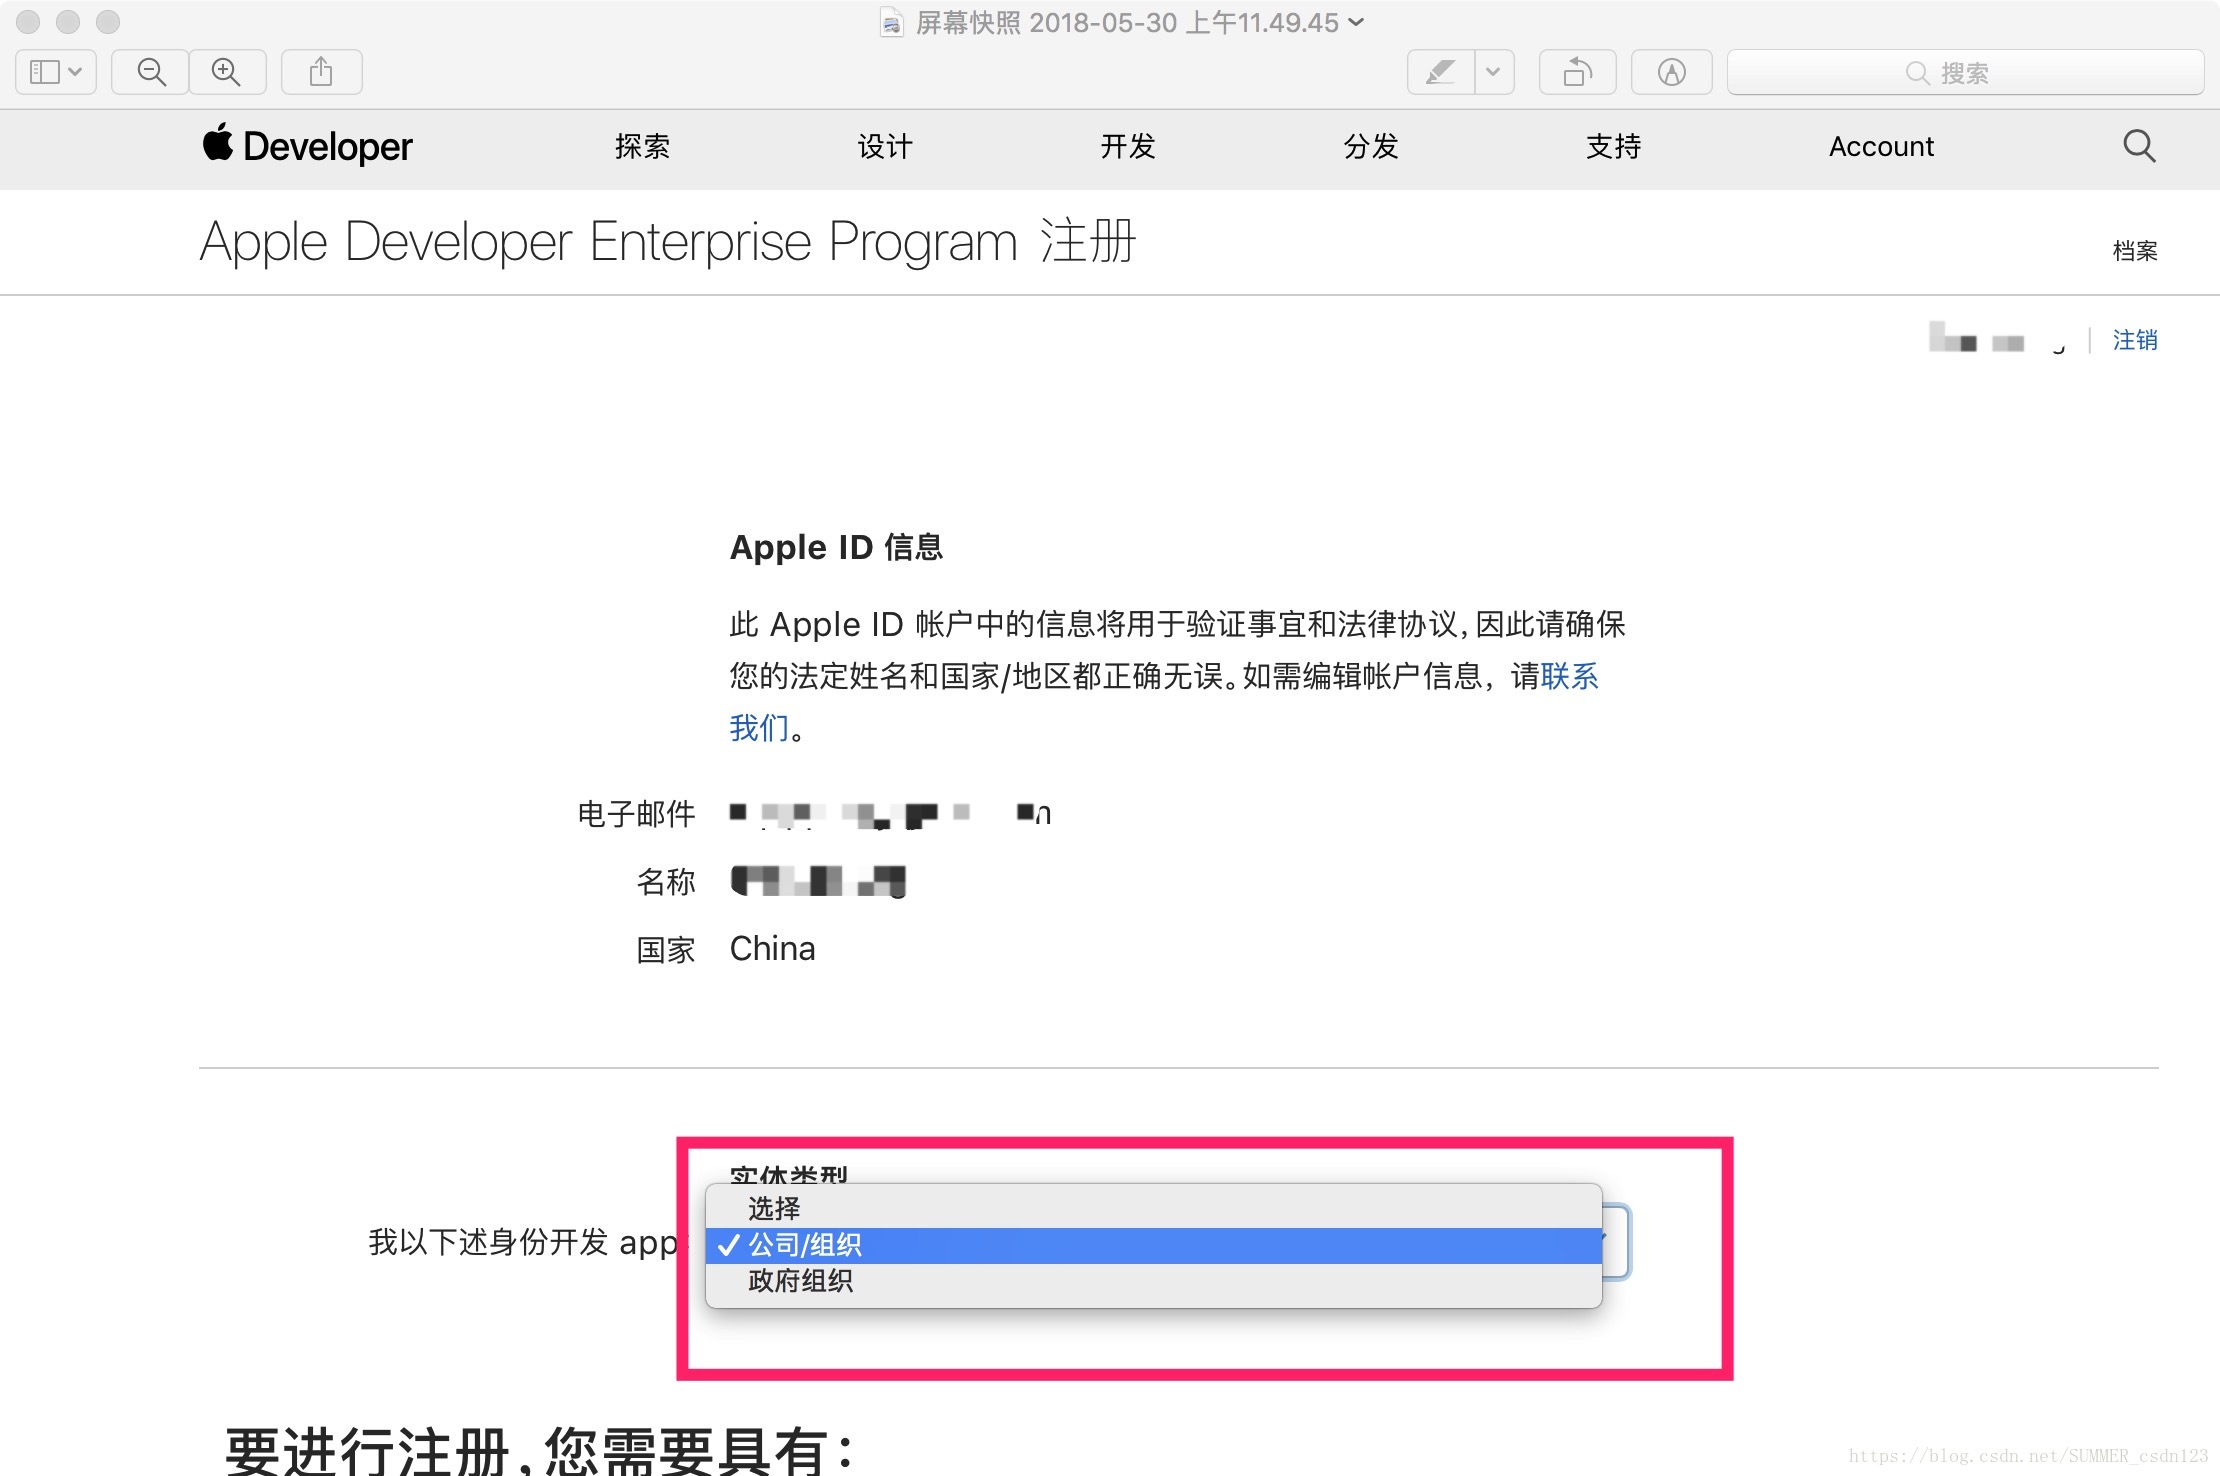
Task: Click the yellow minimize window button
Action: (68, 22)
